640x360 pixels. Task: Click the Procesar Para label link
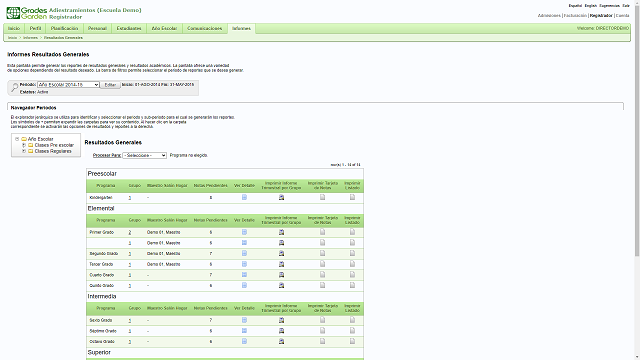coord(107,156)
